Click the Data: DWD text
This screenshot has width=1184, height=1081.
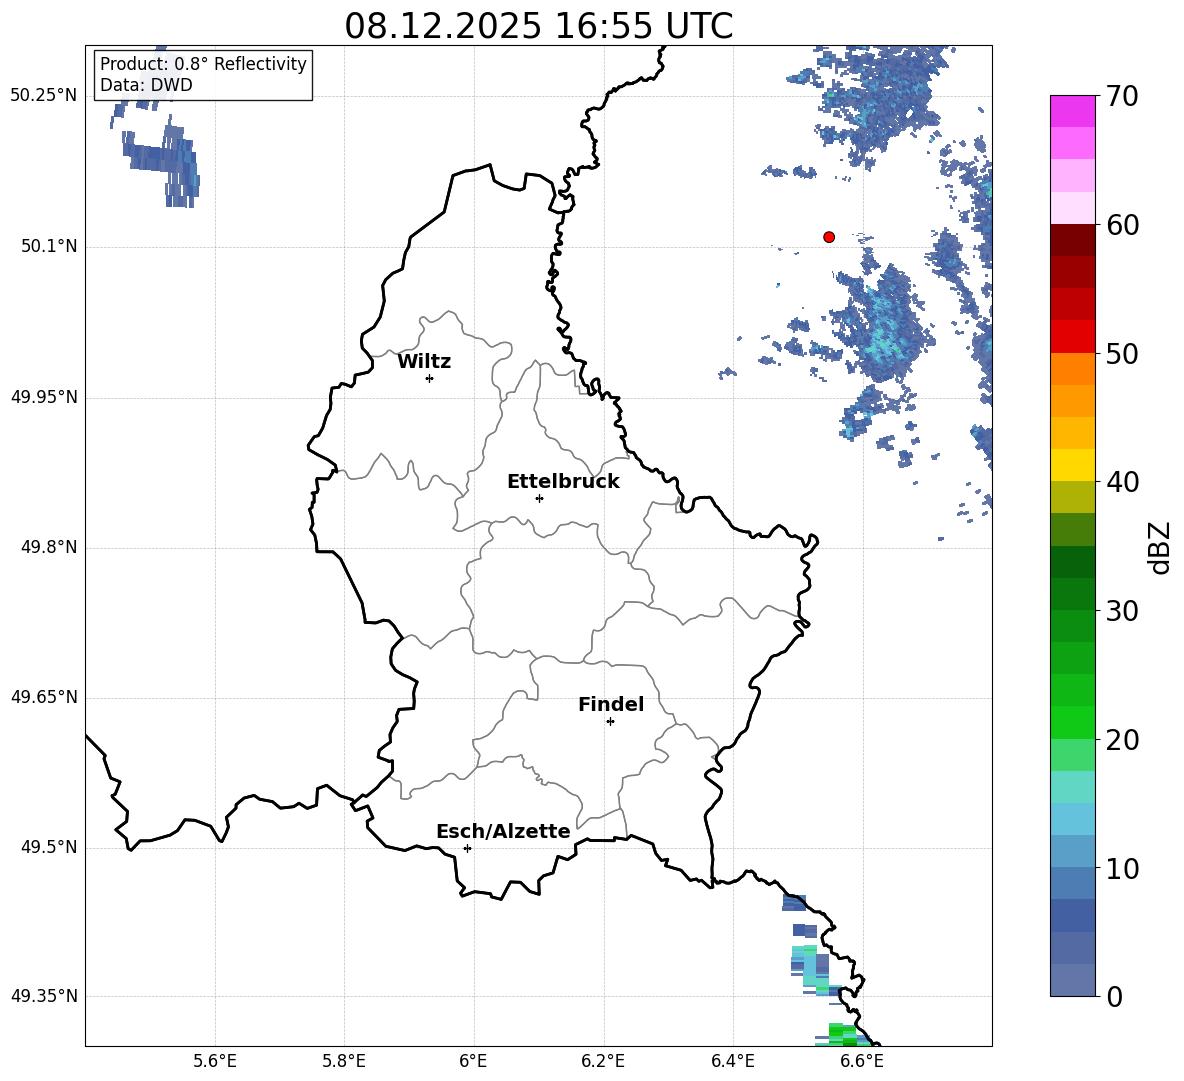click(146, 85)
